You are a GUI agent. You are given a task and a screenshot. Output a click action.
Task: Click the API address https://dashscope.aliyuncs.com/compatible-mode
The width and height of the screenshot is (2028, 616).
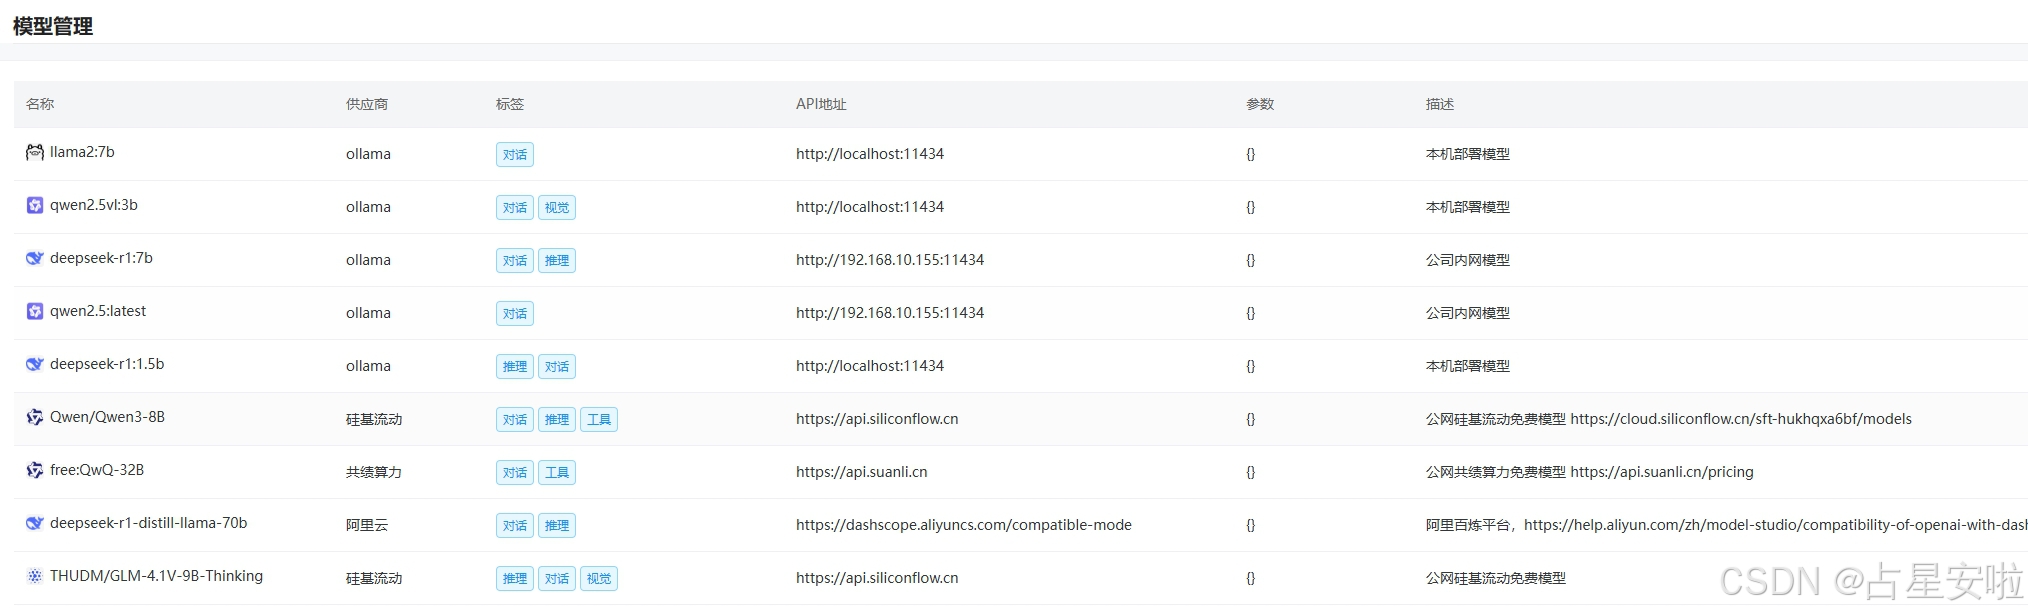964,525
